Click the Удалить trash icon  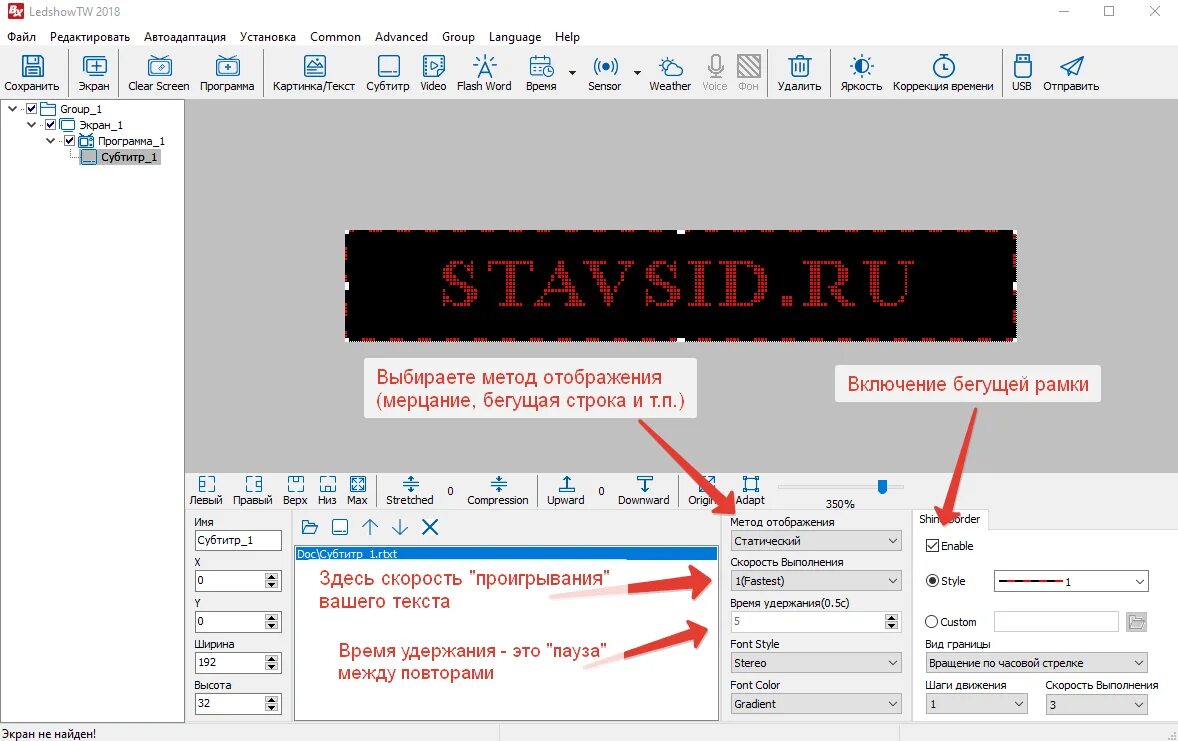(x=799, y=67)
